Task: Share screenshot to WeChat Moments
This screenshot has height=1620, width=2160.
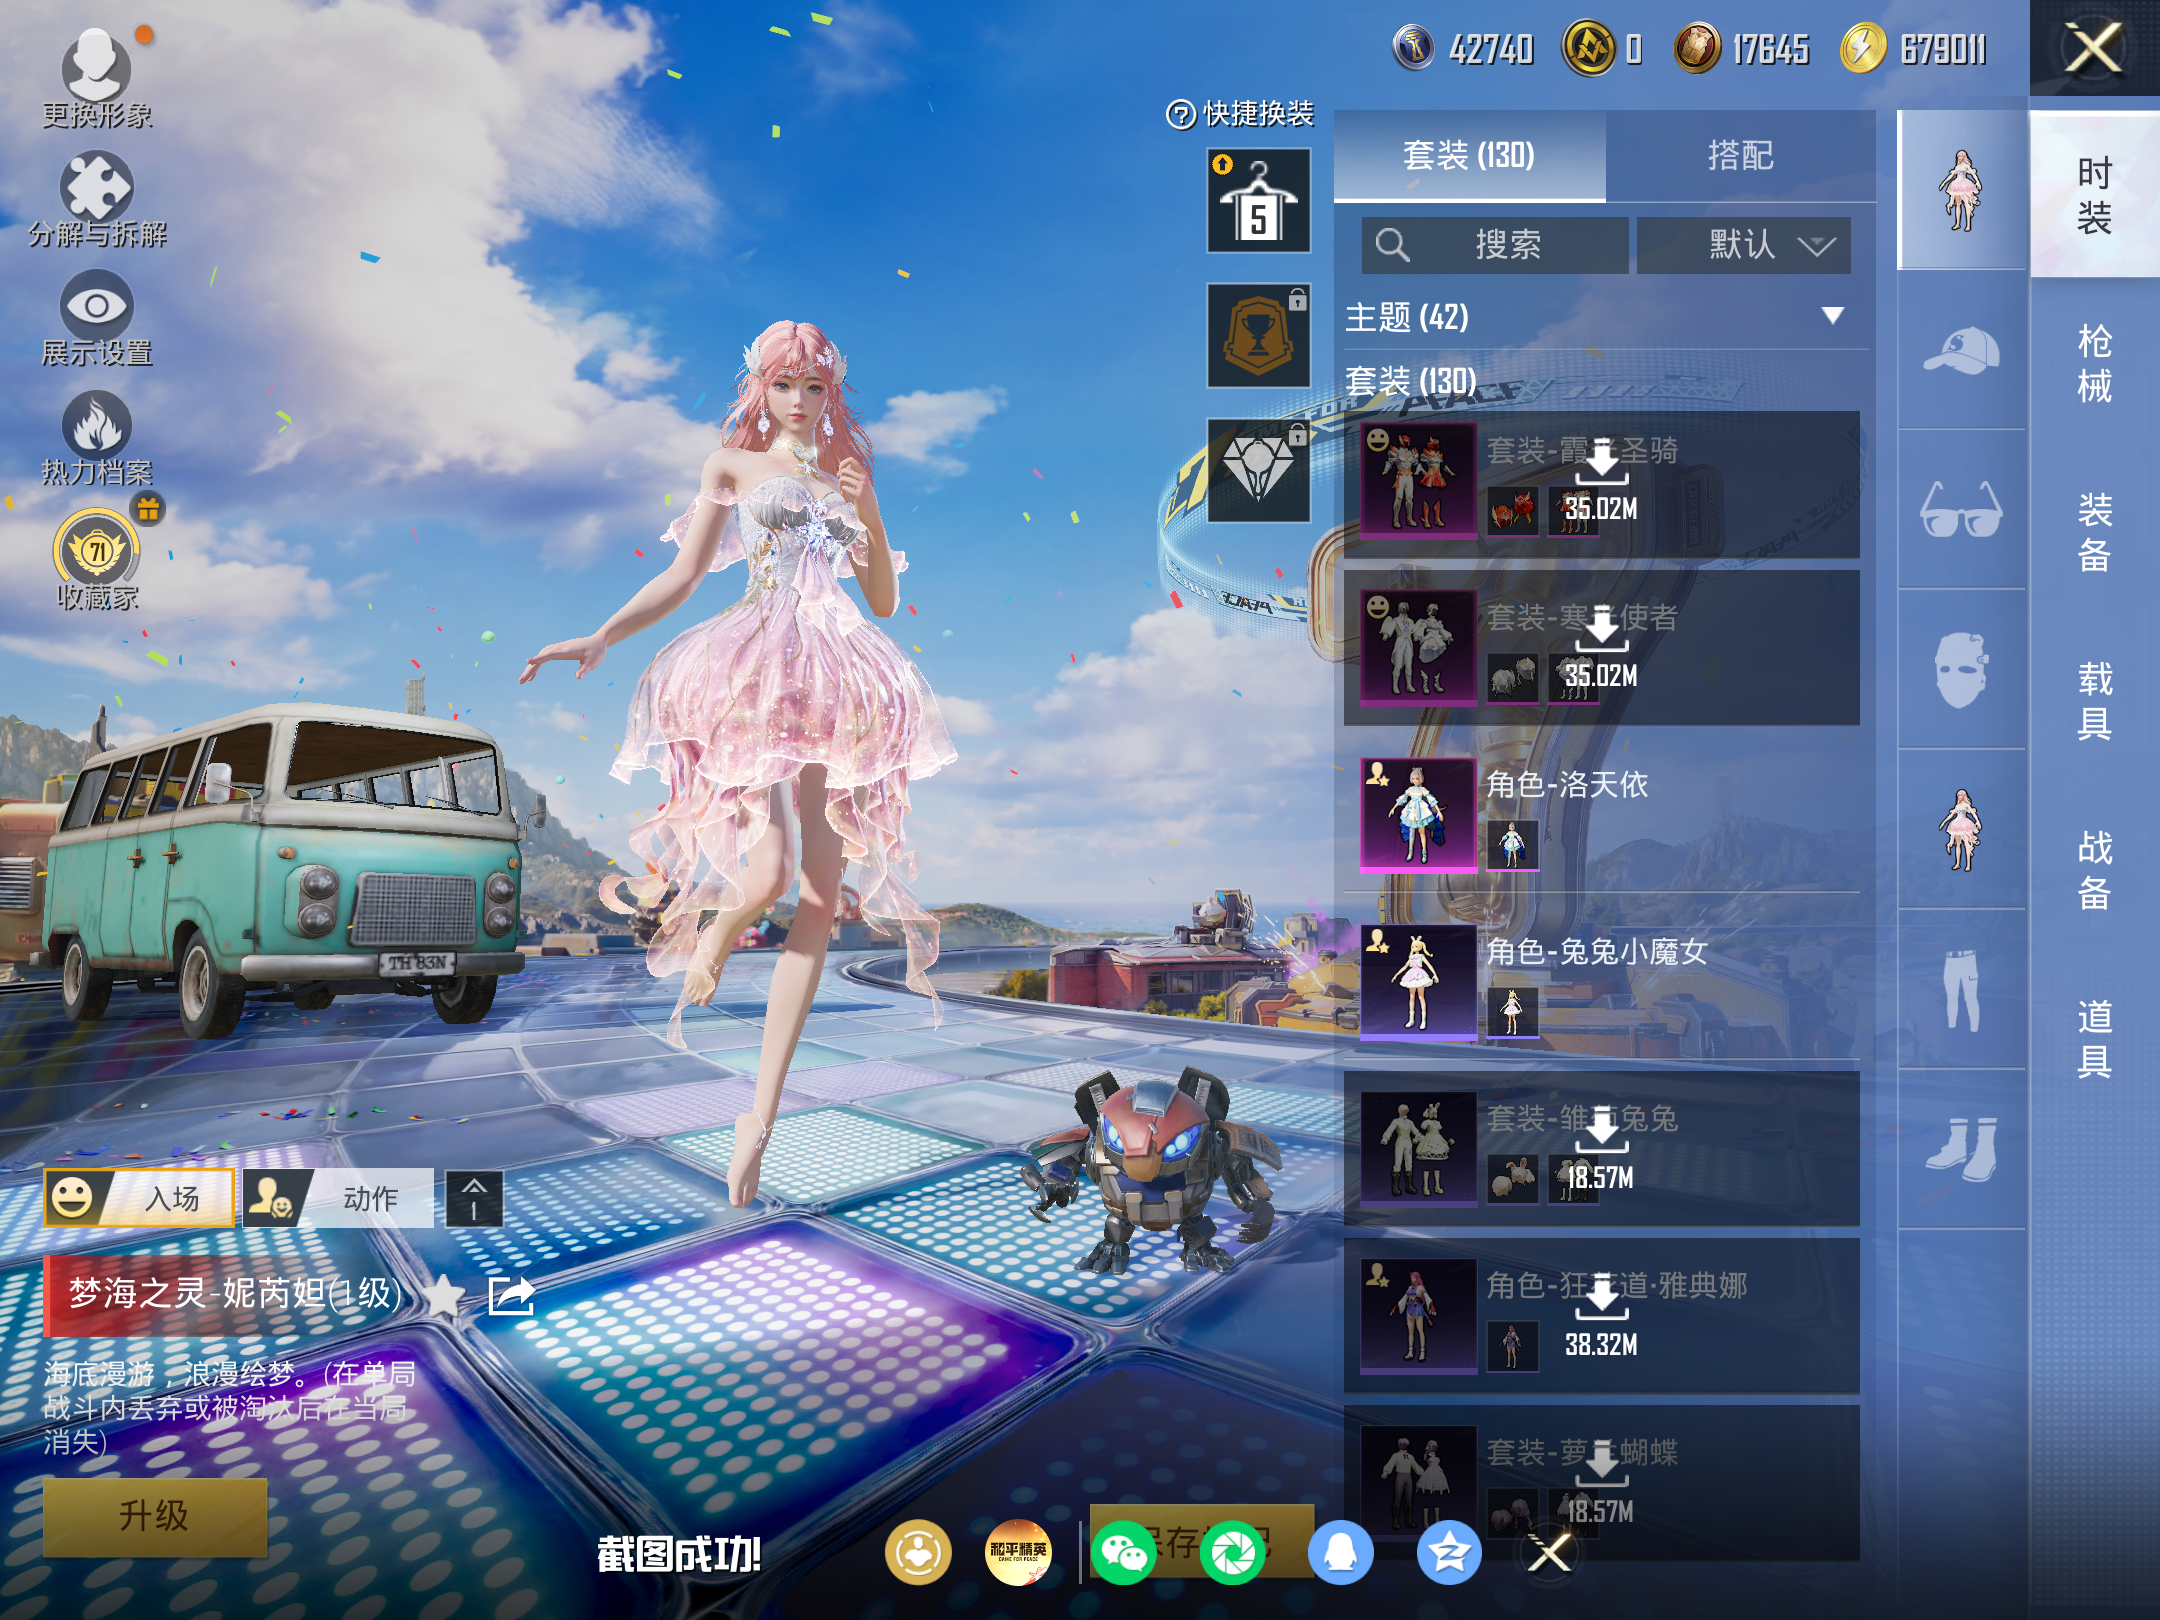Action: 1233,1553
